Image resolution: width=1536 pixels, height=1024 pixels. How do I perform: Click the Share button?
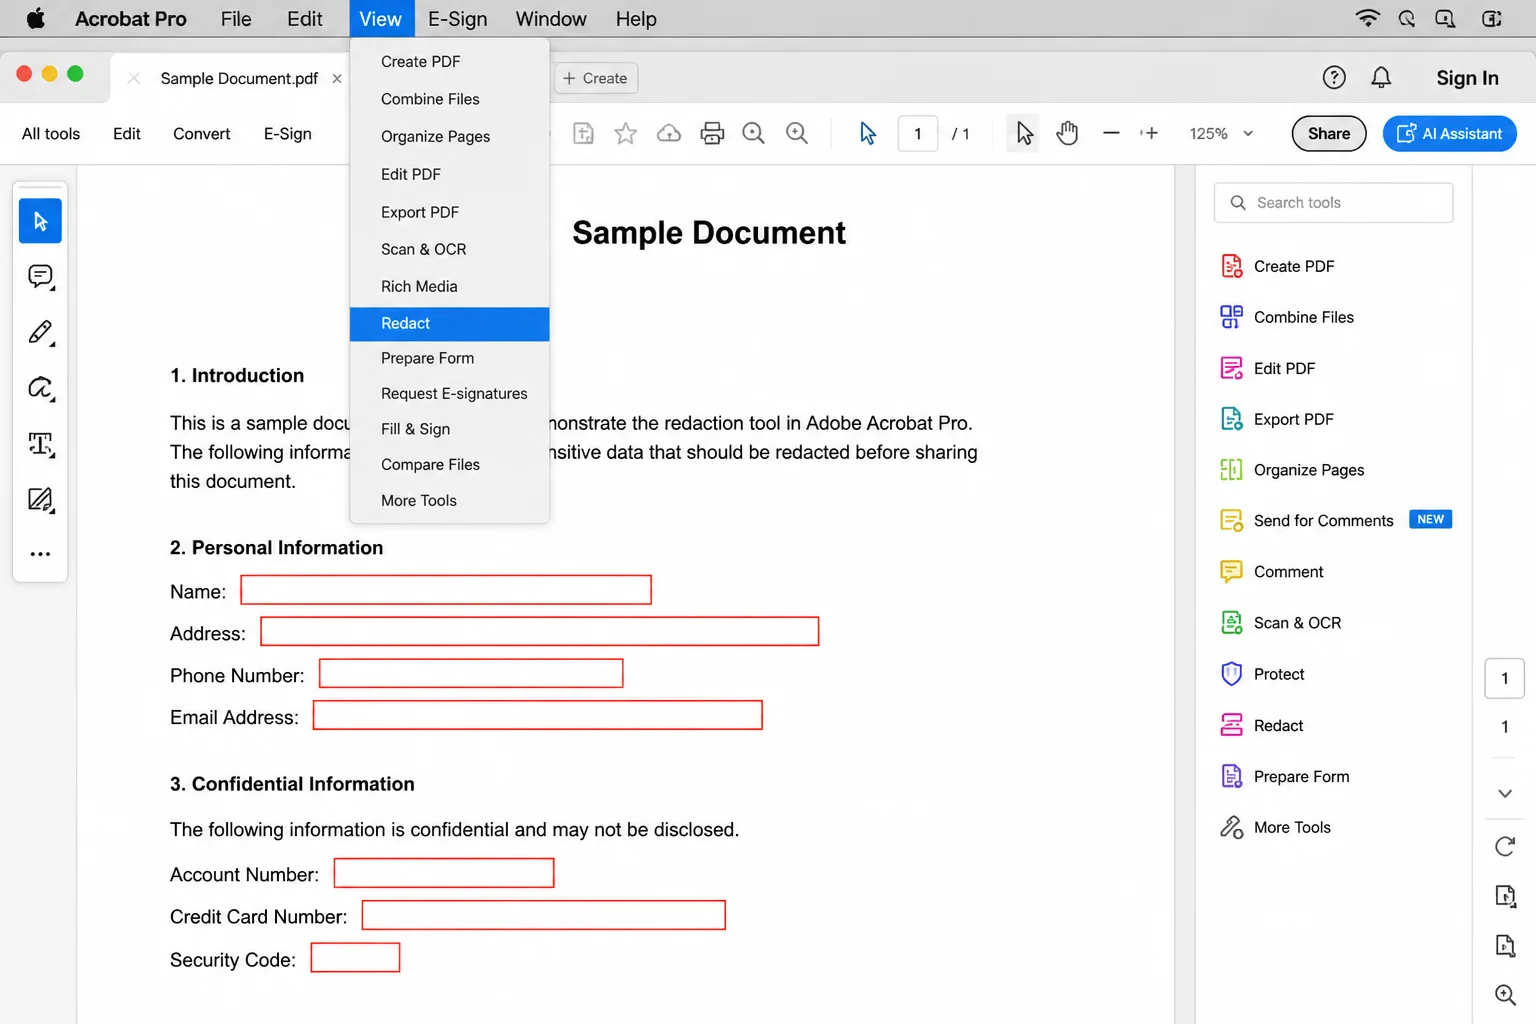1329,133
